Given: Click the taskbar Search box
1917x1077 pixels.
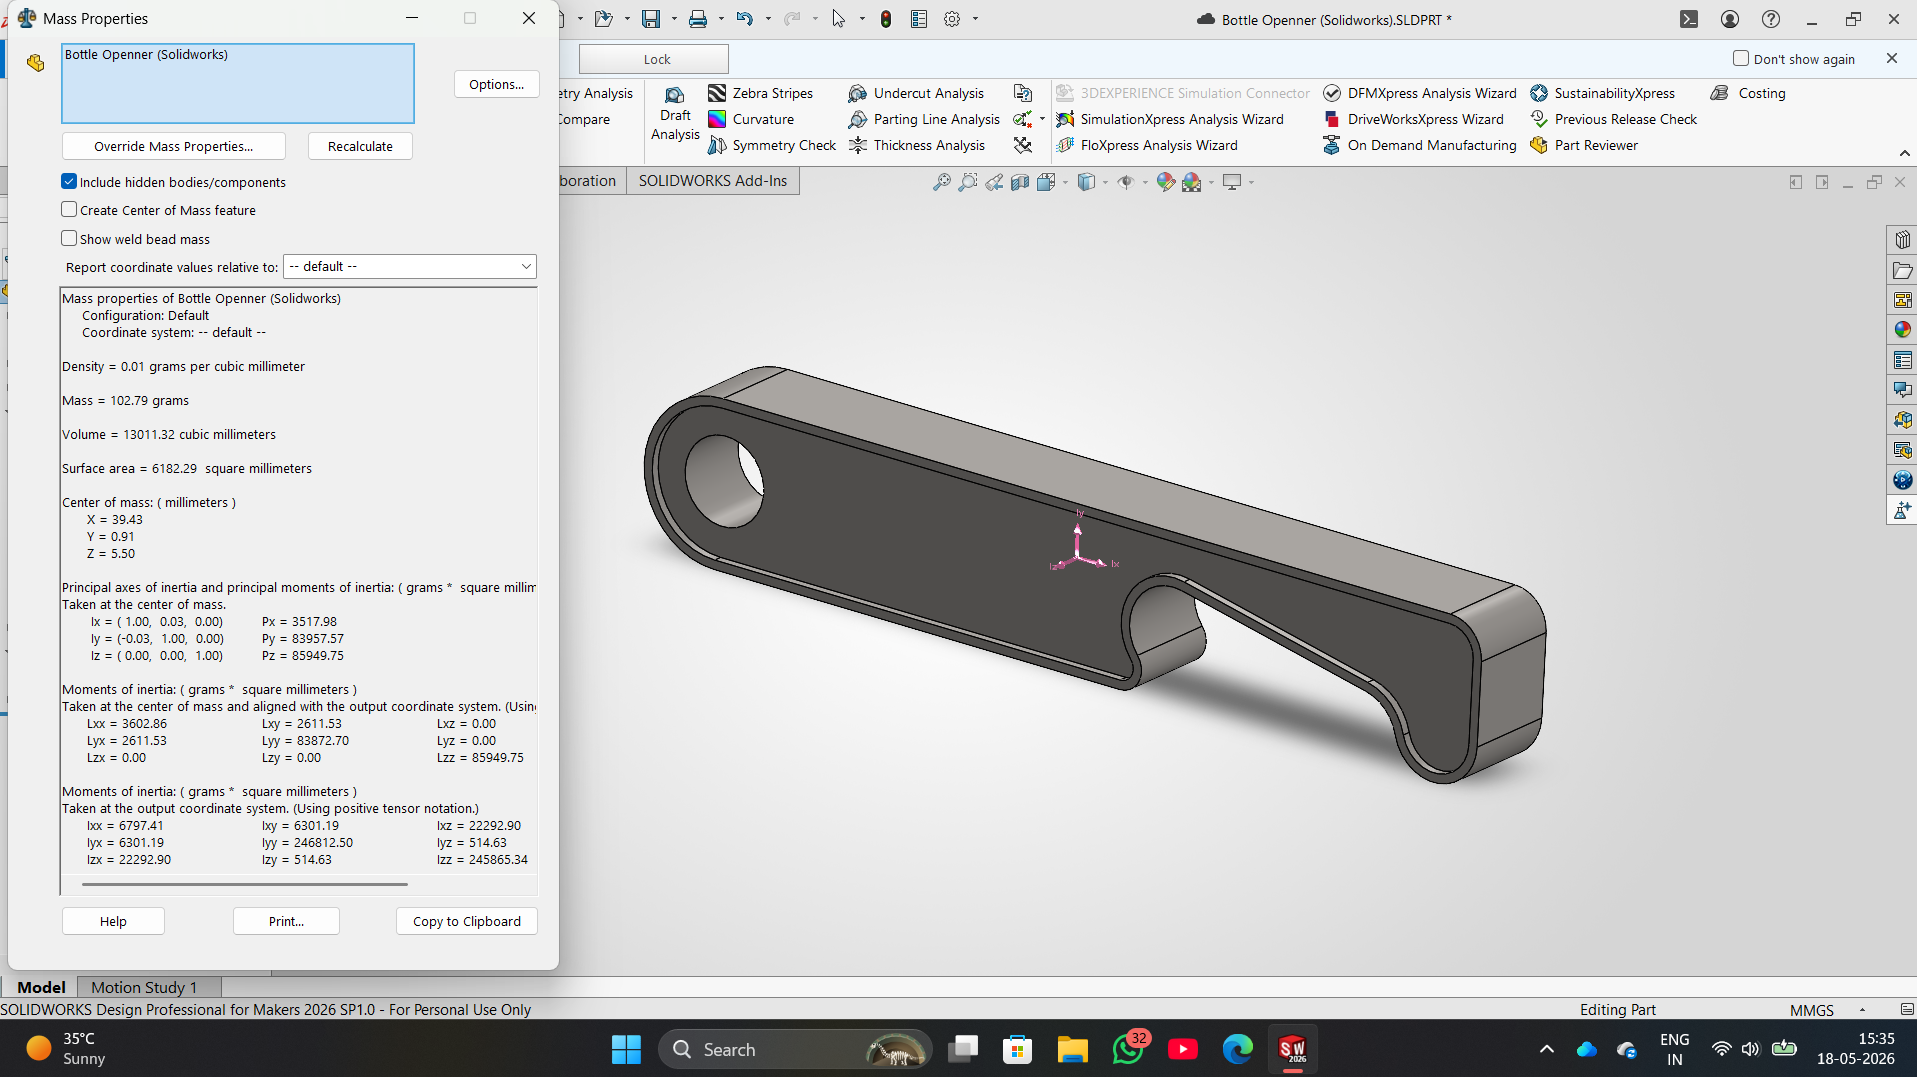Looking at the screenshot, I should point(795,1049).
